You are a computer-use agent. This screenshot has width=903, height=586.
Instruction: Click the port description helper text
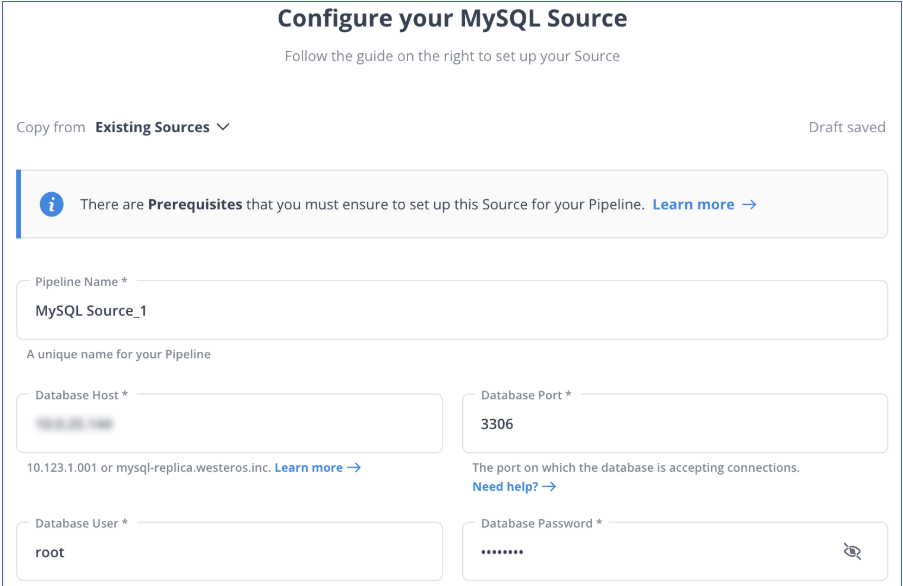pos(636,467)
